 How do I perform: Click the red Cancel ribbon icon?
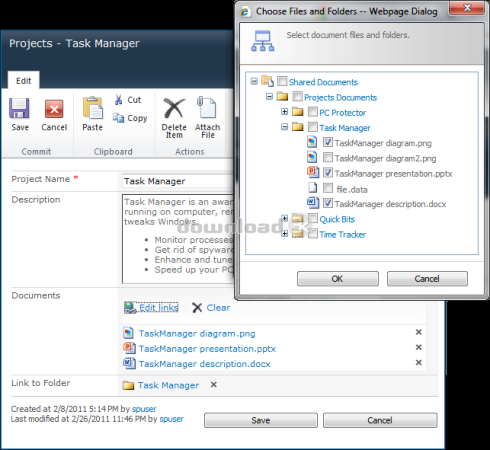coord(54,109)
